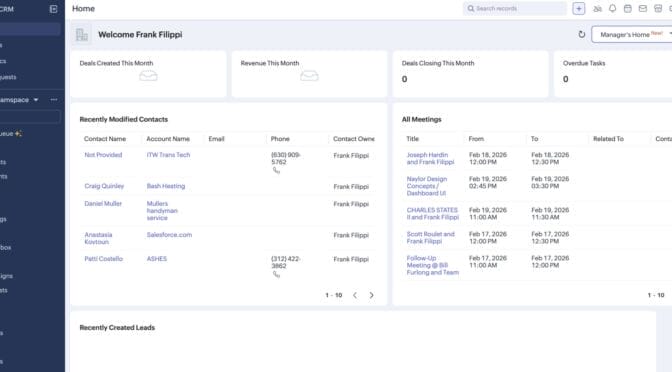Image resolution: width=672 pixels, height=372 pixels.
Task: Open meeting Scott Roulet and Frank Filippi
Action: 430,237
